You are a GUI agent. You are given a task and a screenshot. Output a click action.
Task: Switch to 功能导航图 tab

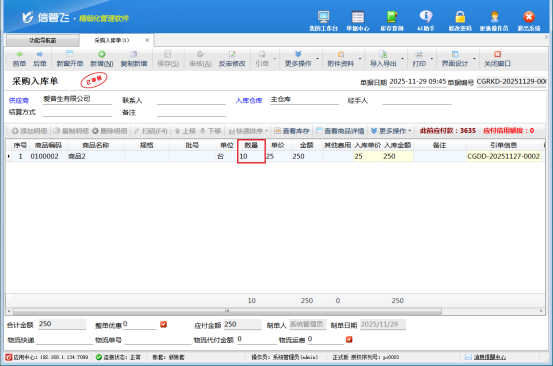tap(43, 41)
